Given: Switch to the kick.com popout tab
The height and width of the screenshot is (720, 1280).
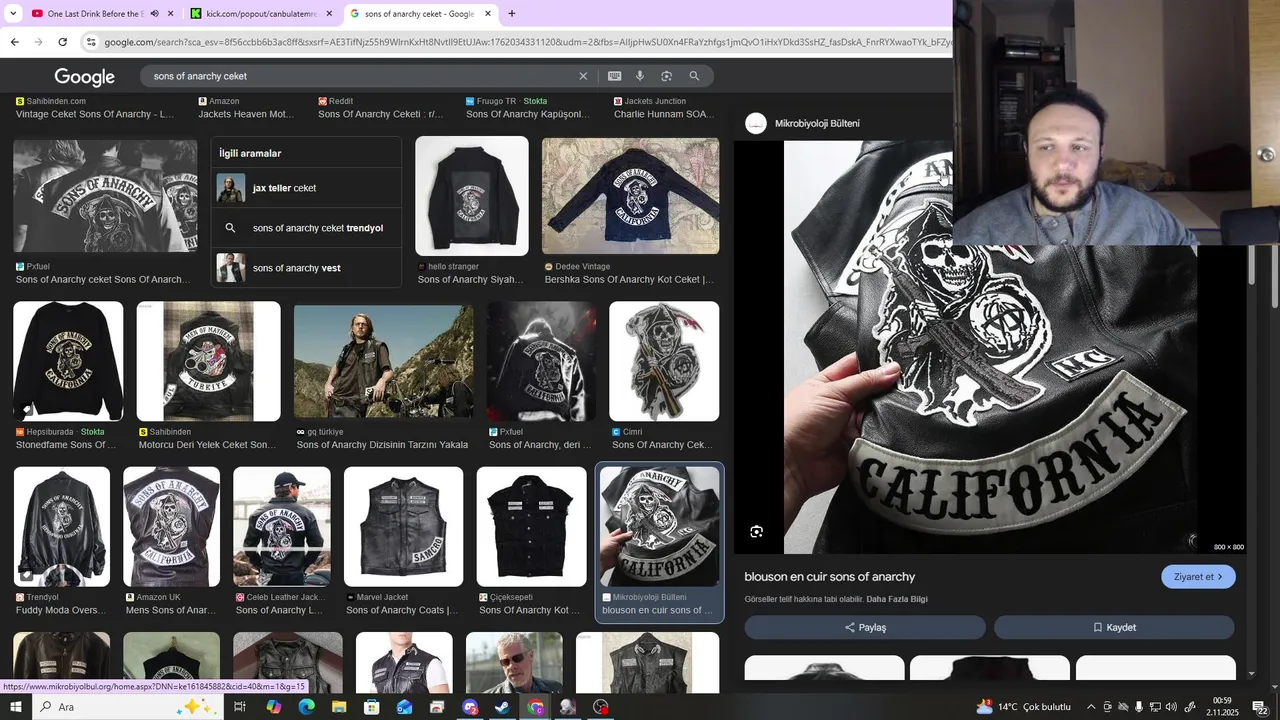Looking at the screenshot, I should 262,14.
